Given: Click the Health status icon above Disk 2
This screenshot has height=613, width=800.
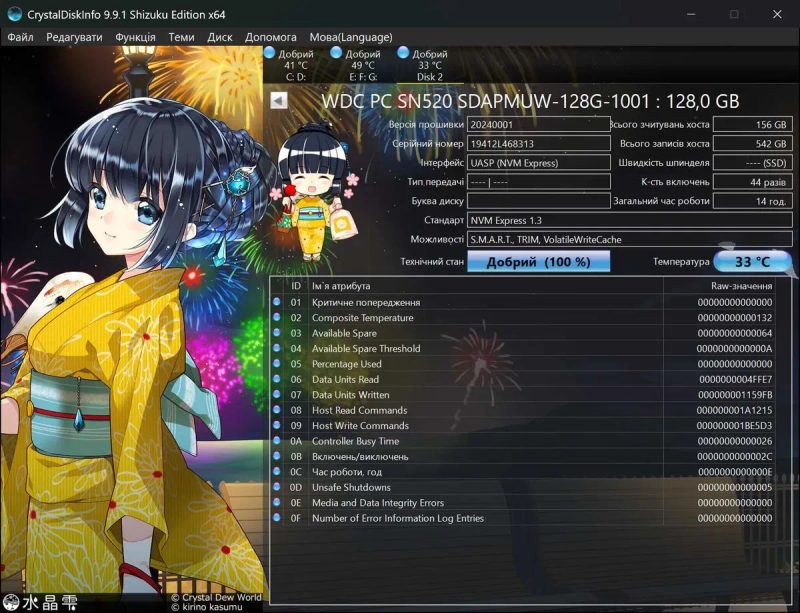Looking at the screenshot, I should [403, 52].
